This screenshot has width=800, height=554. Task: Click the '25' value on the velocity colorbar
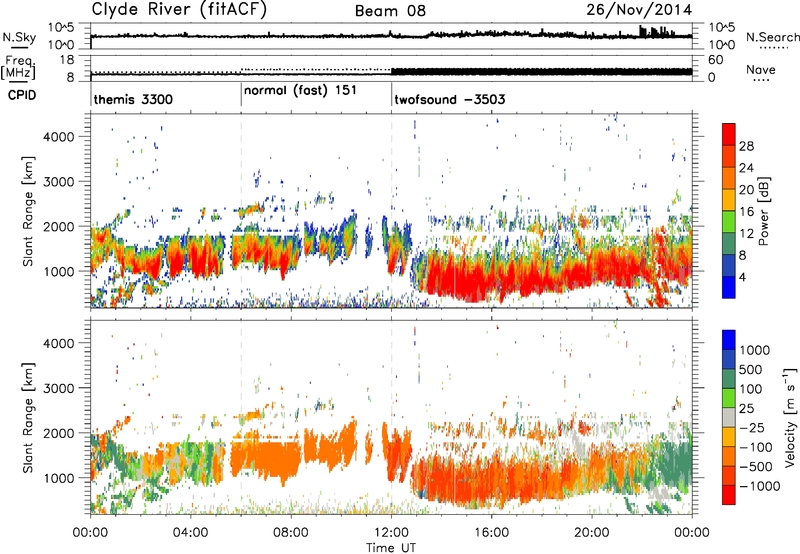tap(747, 409)
